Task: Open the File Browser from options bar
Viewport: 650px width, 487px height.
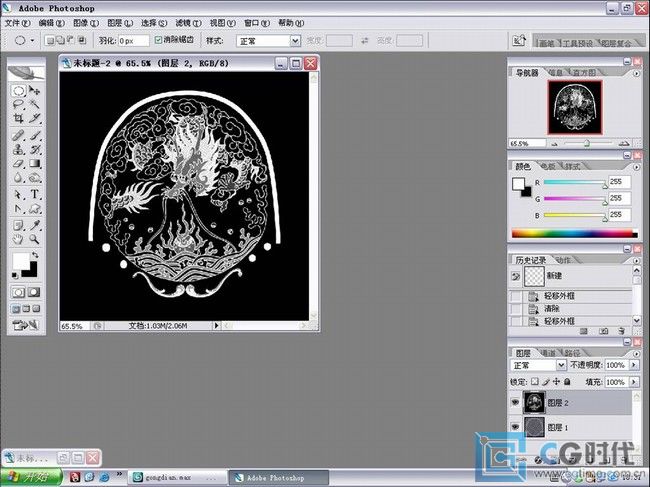Action: pos(519,41)
